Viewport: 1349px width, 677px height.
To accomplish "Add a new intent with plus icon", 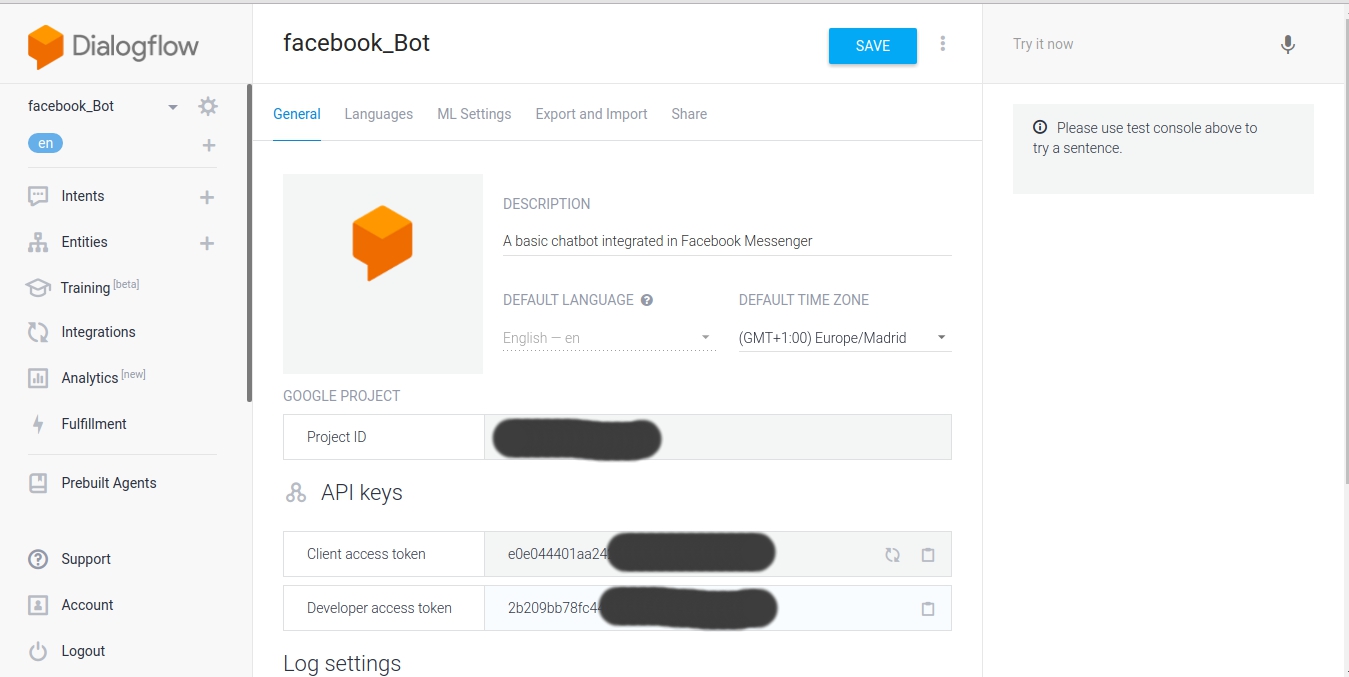I will point(207,197).
